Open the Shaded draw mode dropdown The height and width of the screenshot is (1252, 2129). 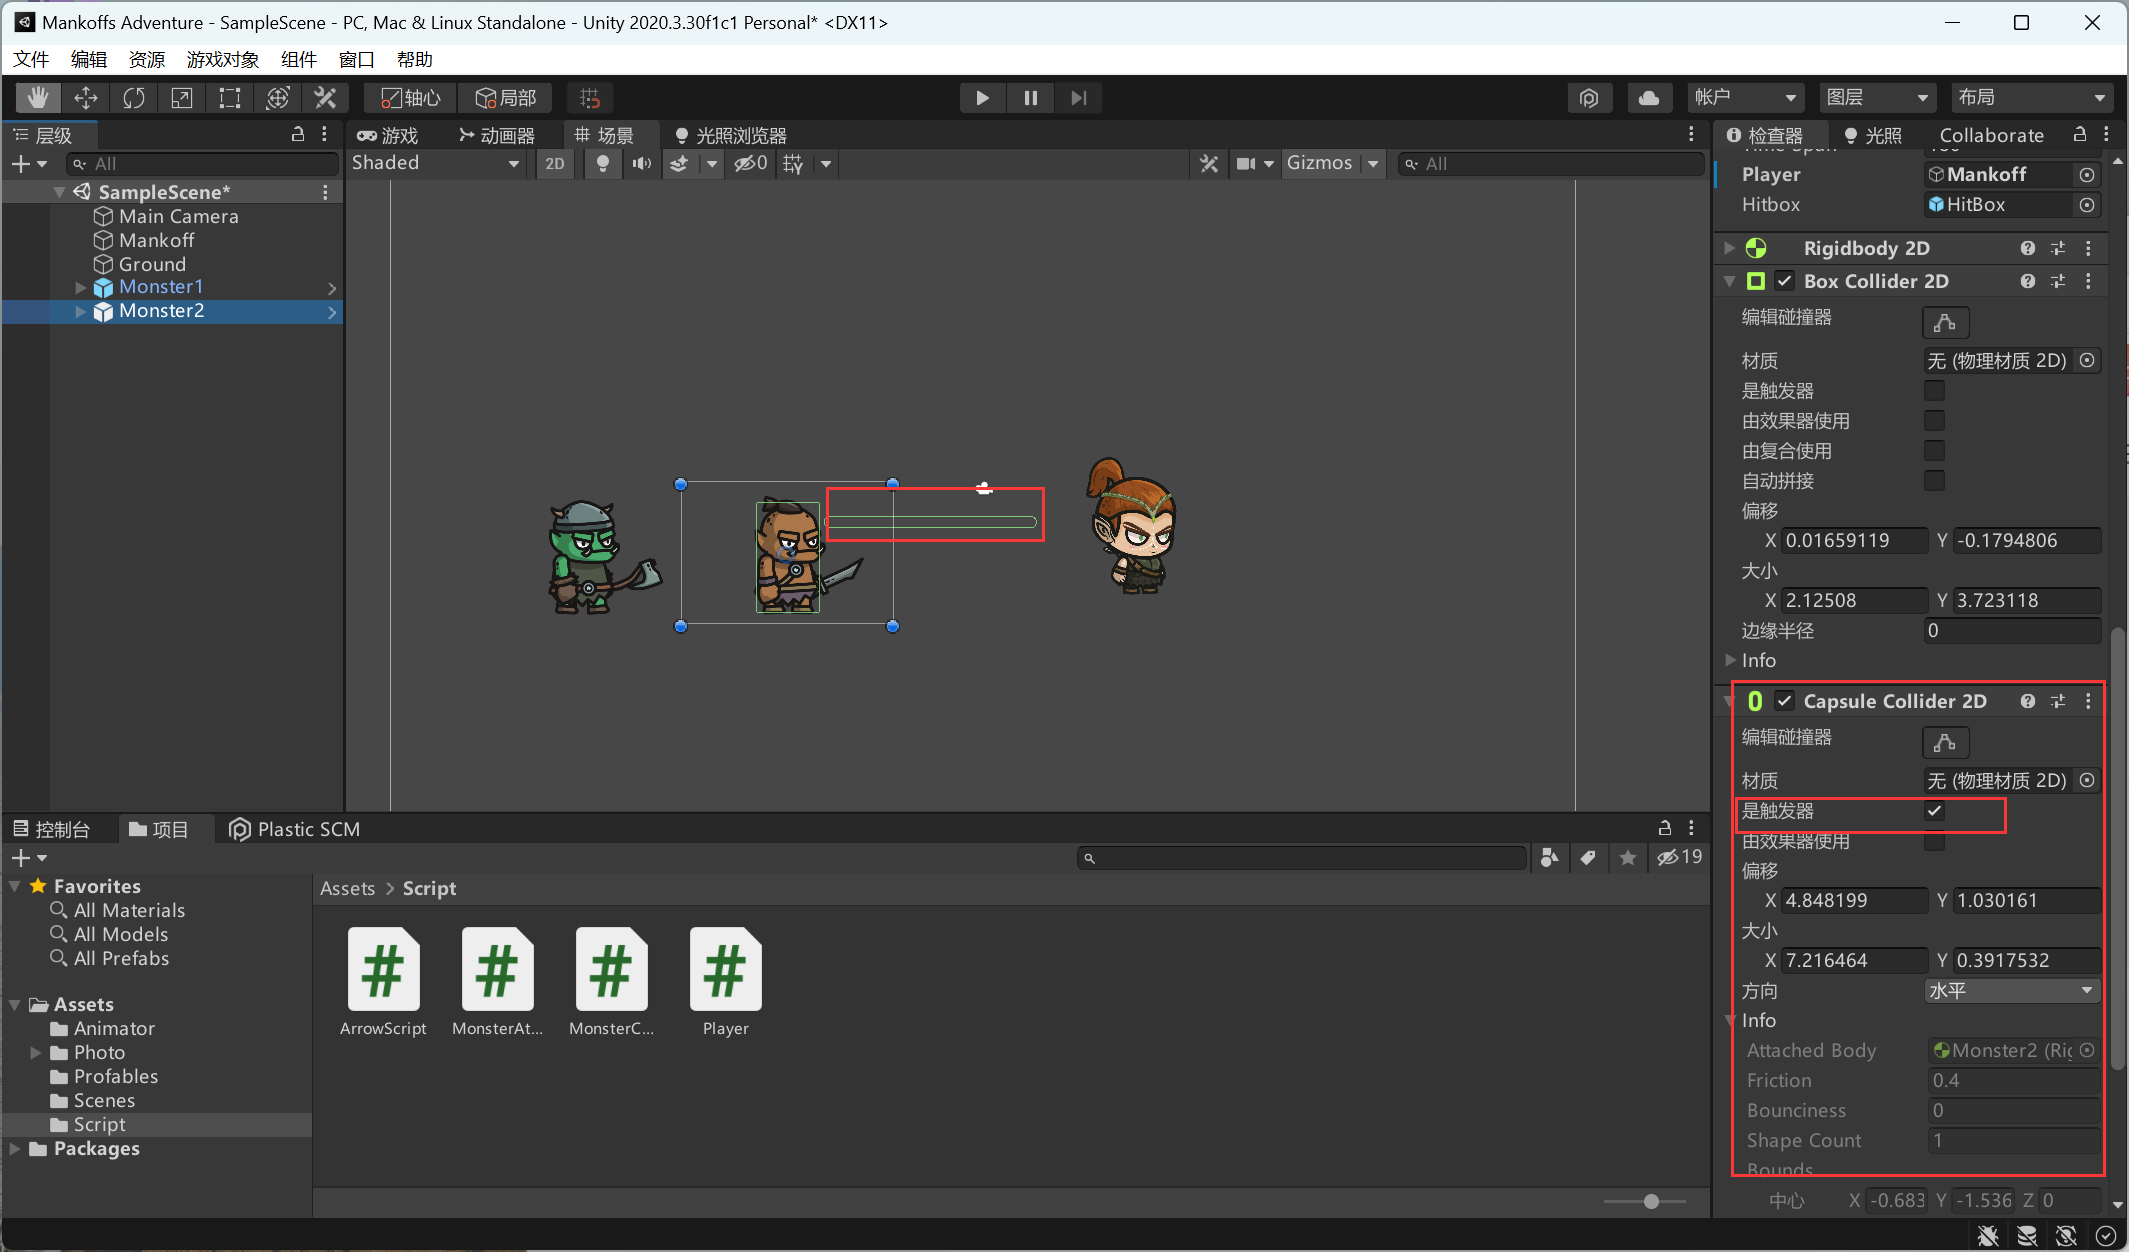(x=435, y=164)
